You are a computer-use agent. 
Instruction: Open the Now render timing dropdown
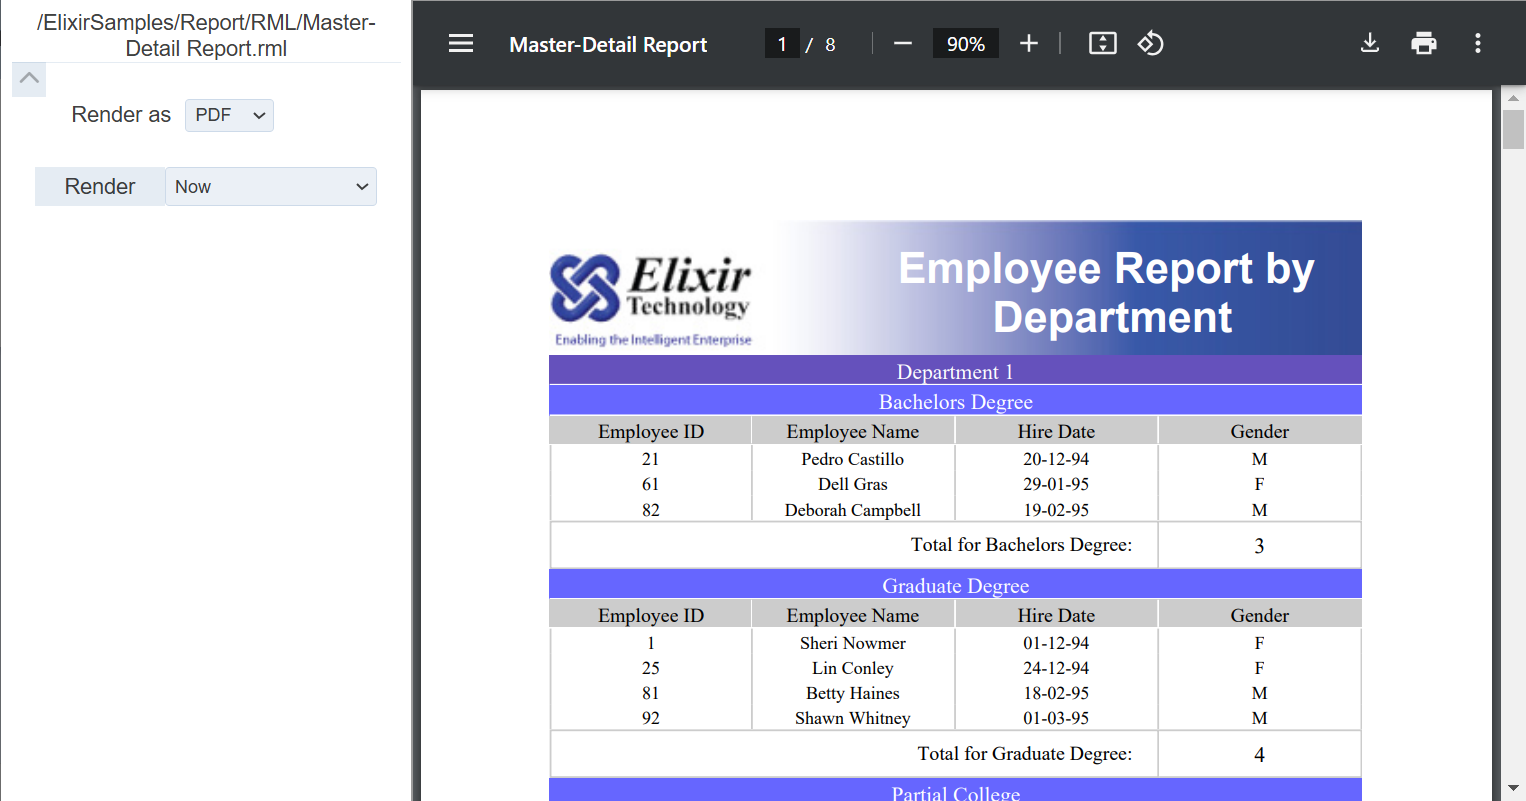tap(270, 187)
